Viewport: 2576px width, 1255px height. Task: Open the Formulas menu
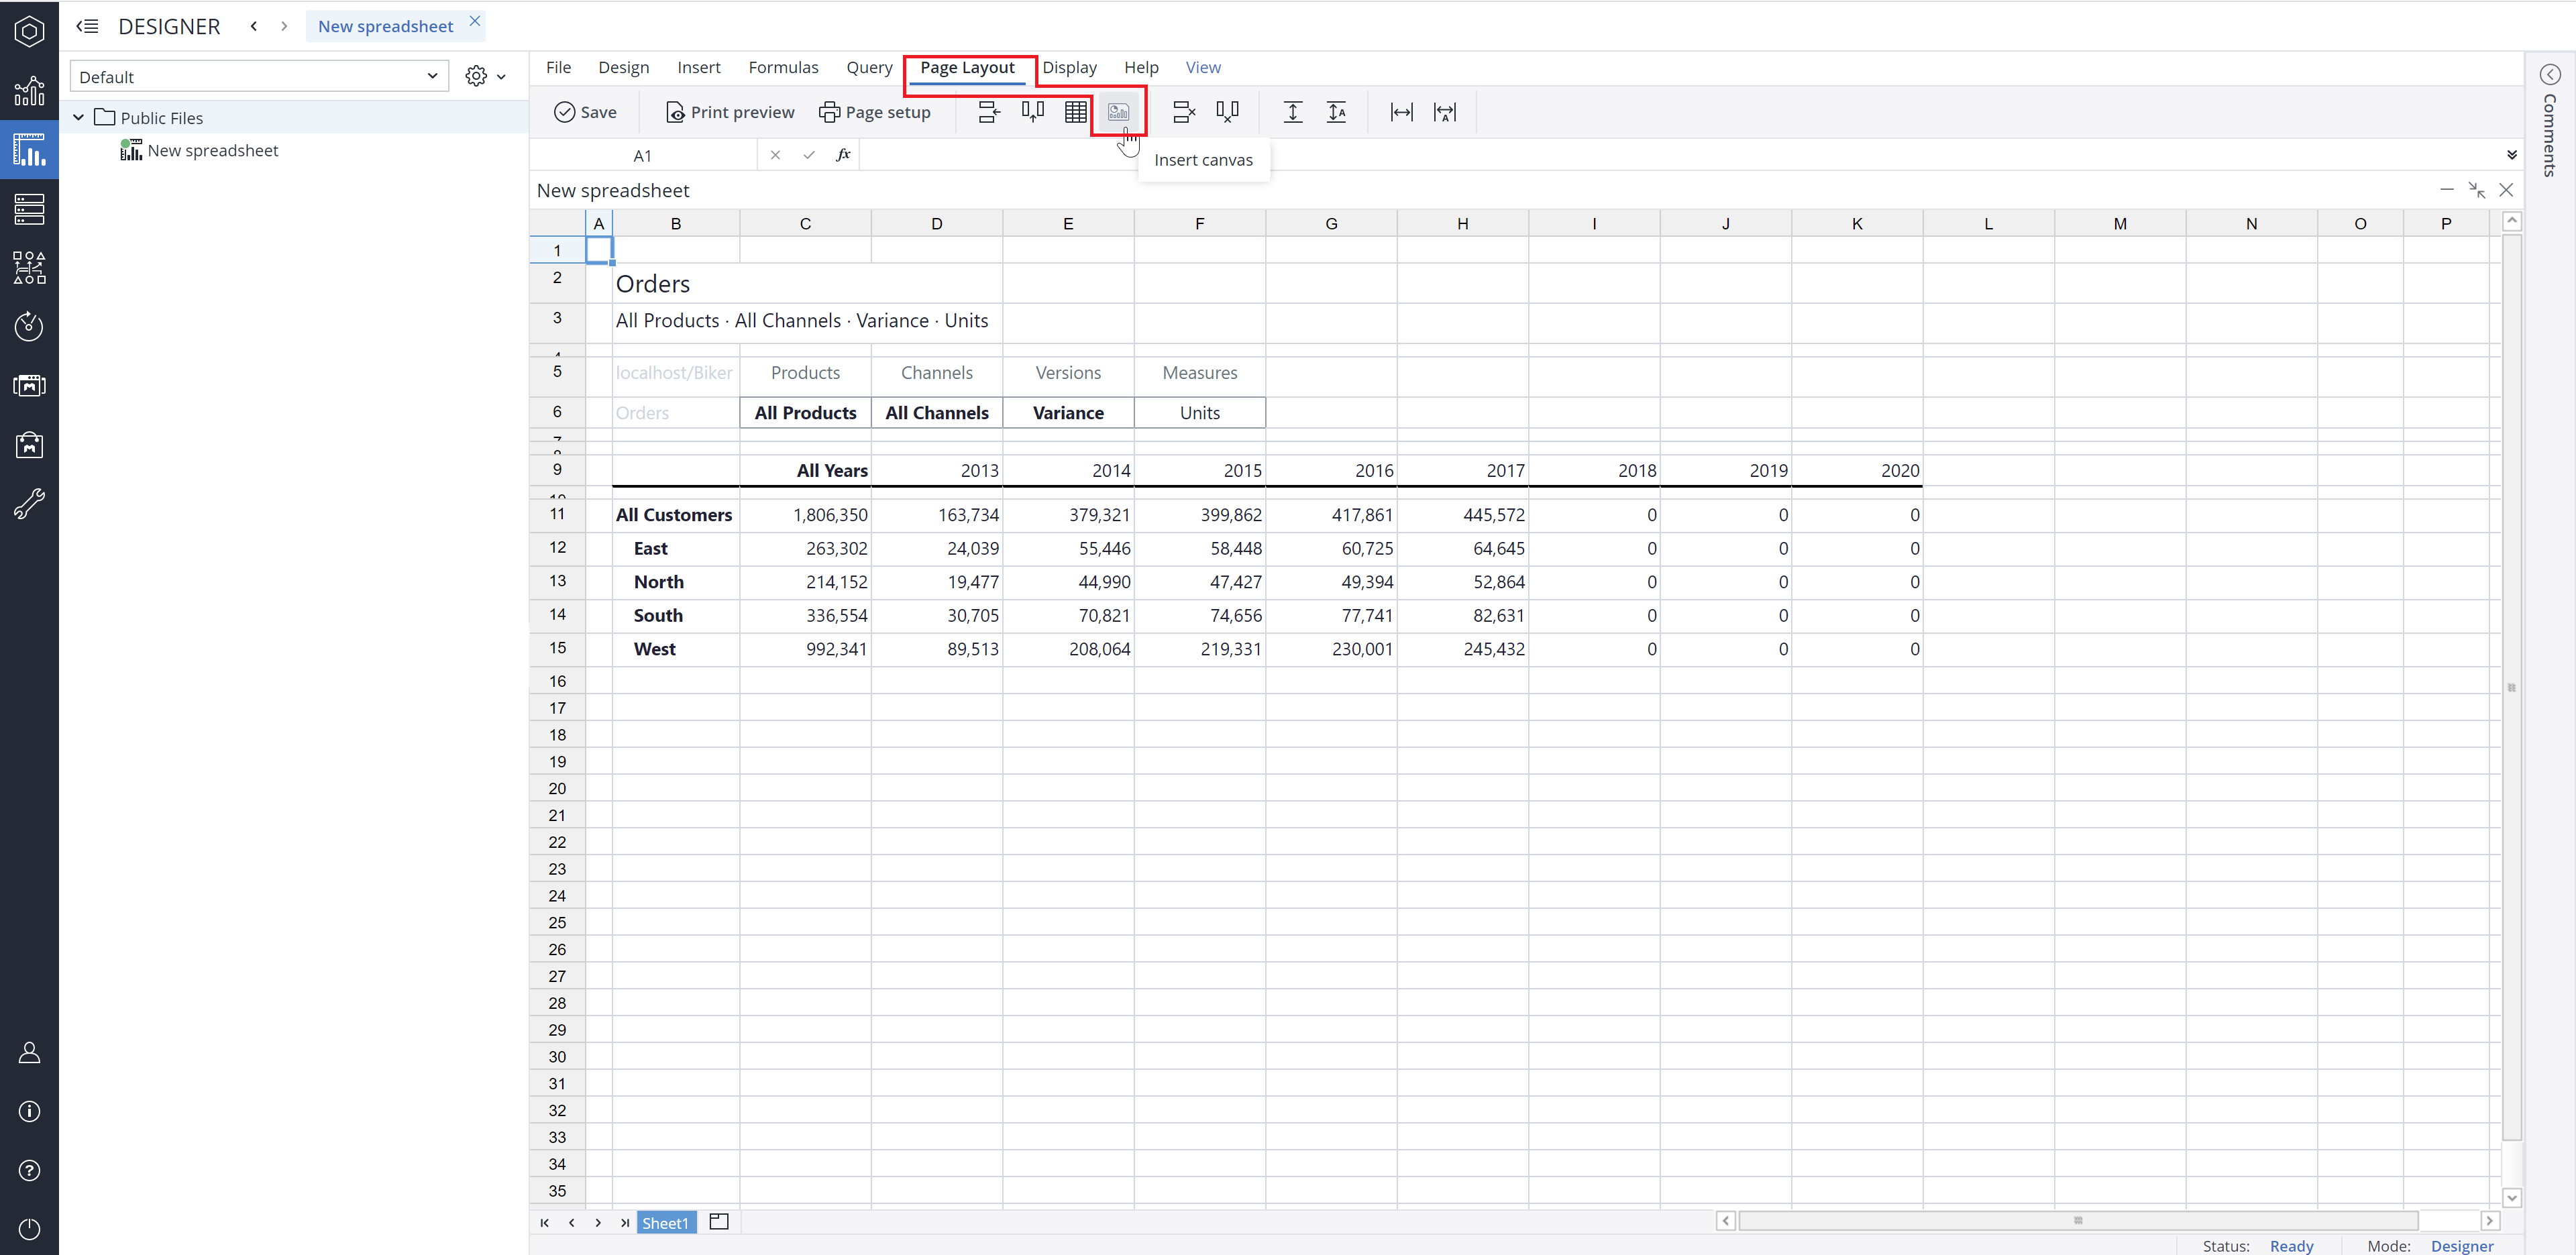[x=783, y=67]
